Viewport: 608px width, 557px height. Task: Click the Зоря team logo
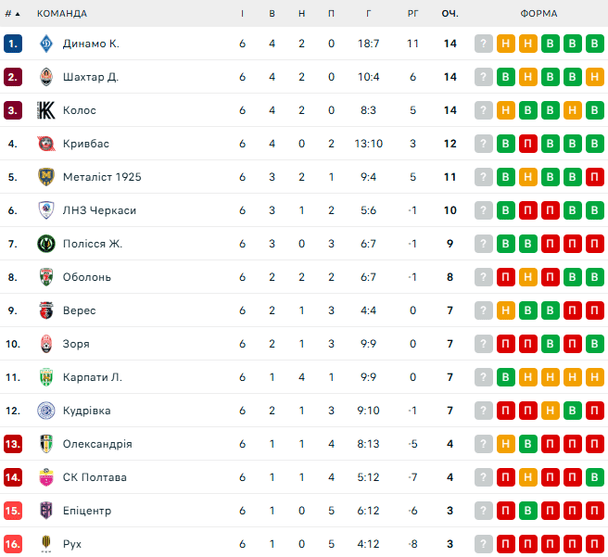click(45, 344)
